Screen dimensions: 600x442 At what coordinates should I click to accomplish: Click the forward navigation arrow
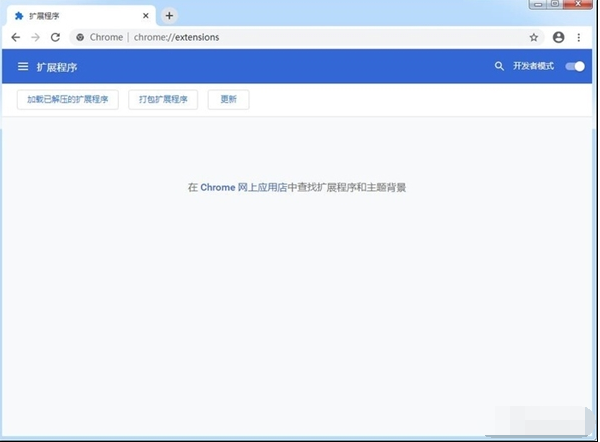(x=36, y=37)
